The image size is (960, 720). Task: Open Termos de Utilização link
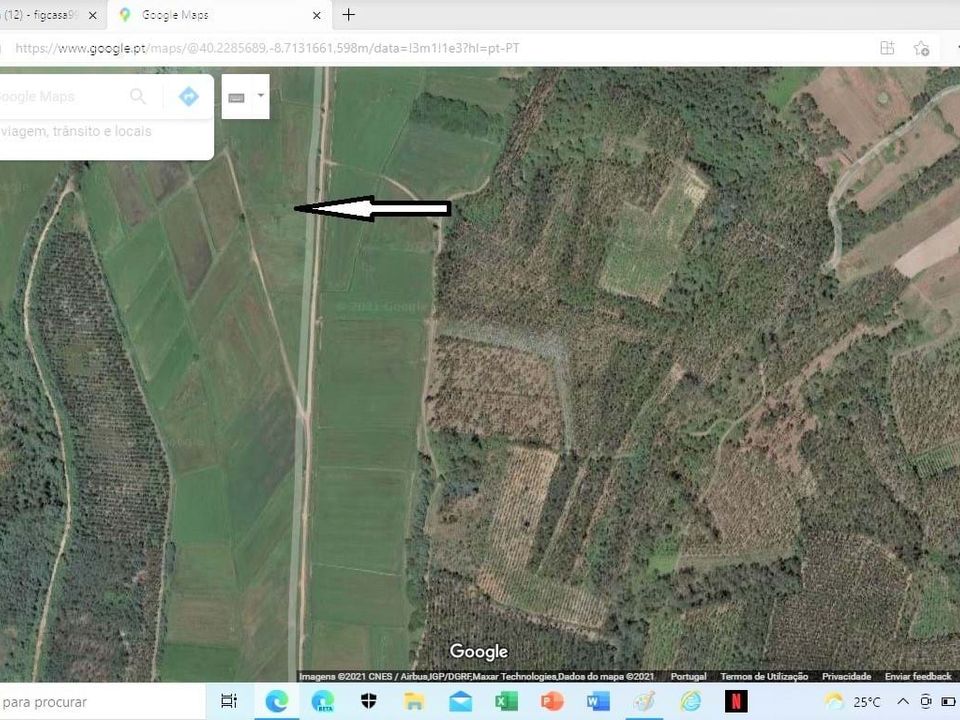[x=764, y=676]
